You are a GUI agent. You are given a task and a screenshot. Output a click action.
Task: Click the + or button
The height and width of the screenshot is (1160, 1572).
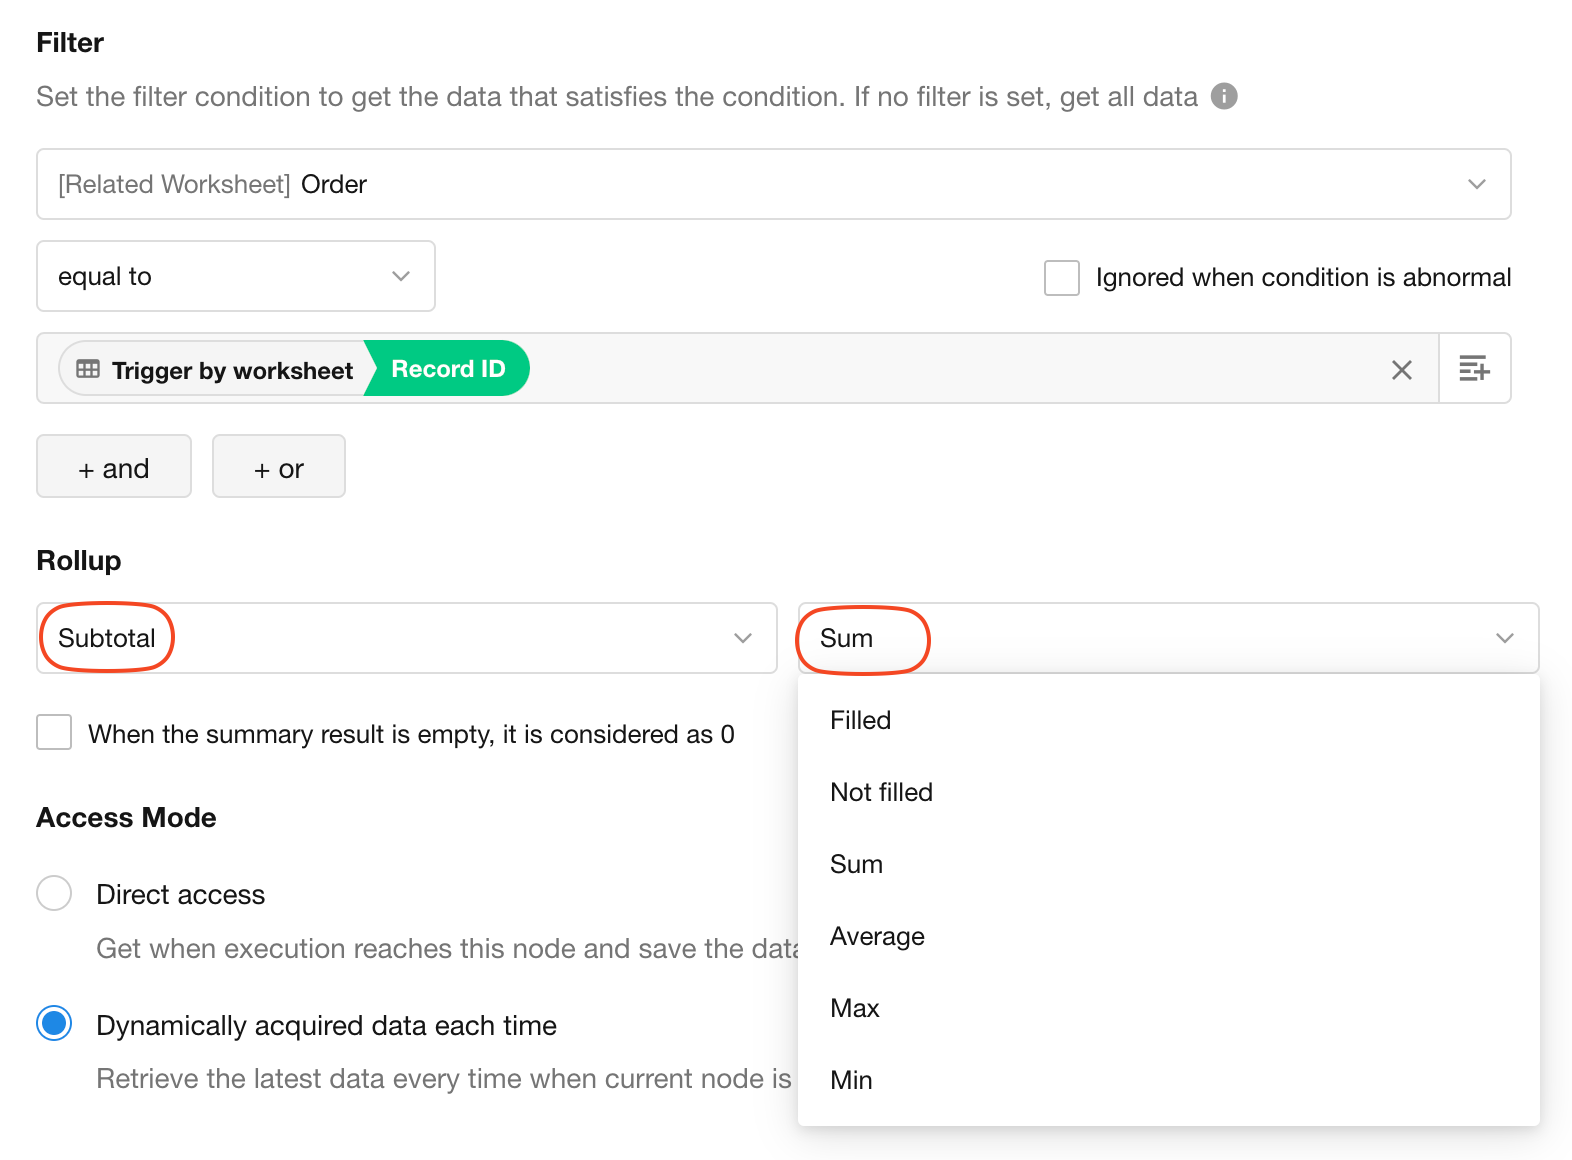tap(278, 466)
